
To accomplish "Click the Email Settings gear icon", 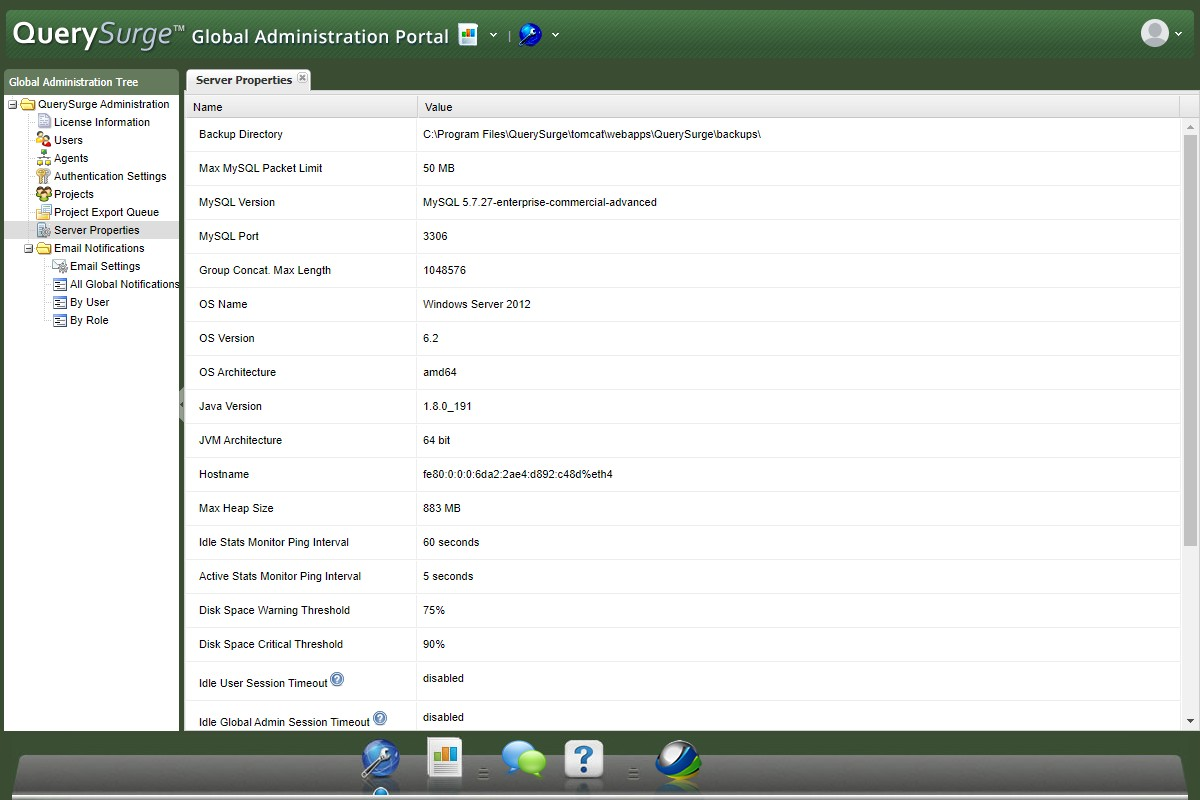I will (60, 266).
